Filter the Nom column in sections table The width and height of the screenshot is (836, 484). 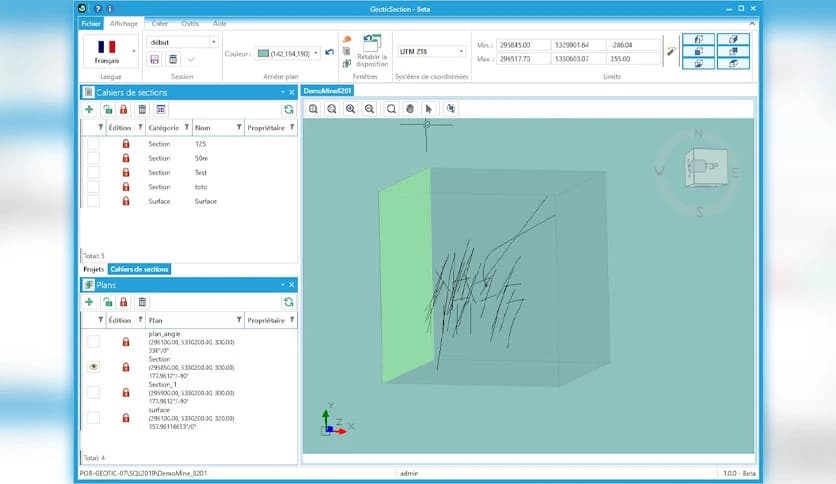238,128
